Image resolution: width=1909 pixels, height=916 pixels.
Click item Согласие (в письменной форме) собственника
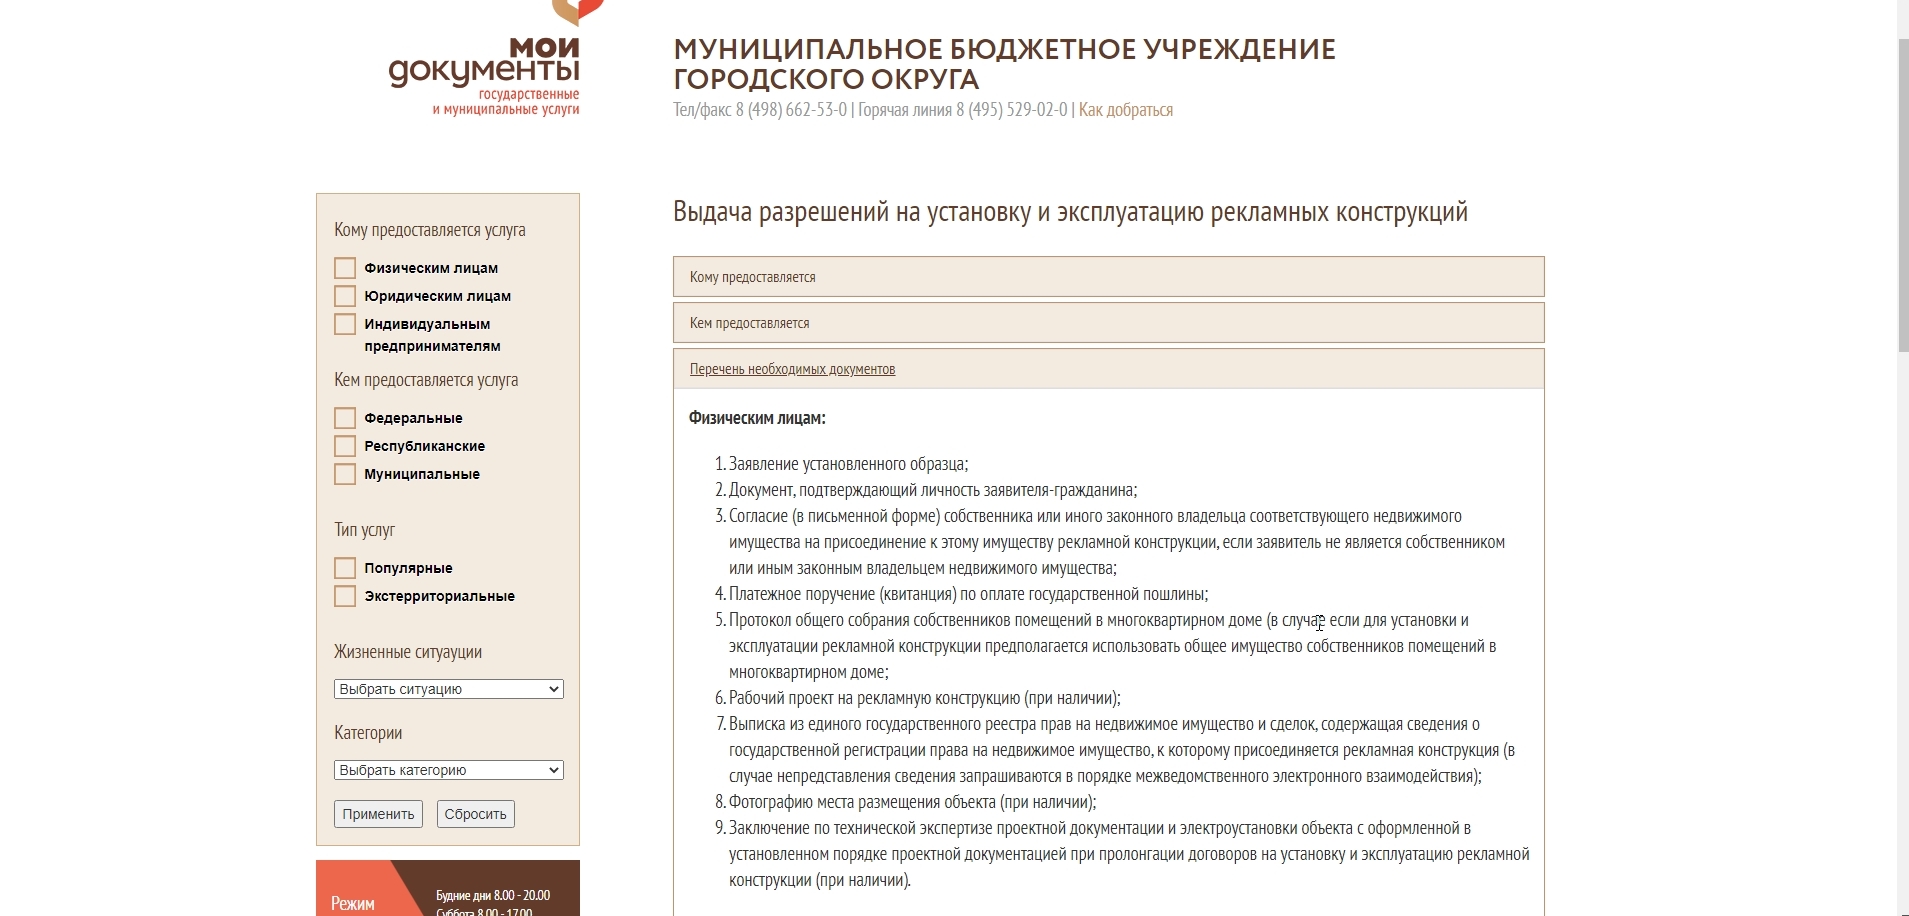coord(1117,542)
